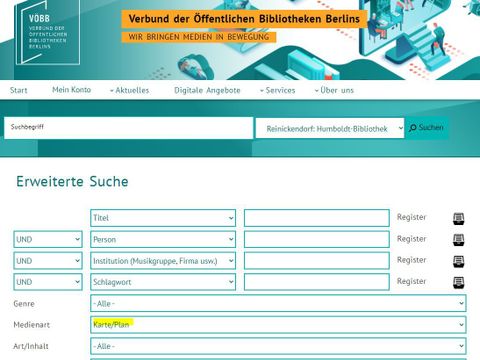Click the Verbund der Öffentlichen Bibliotheken Berlins banner
This screenshot has height=360, width=480.
[x=244, y=19]
